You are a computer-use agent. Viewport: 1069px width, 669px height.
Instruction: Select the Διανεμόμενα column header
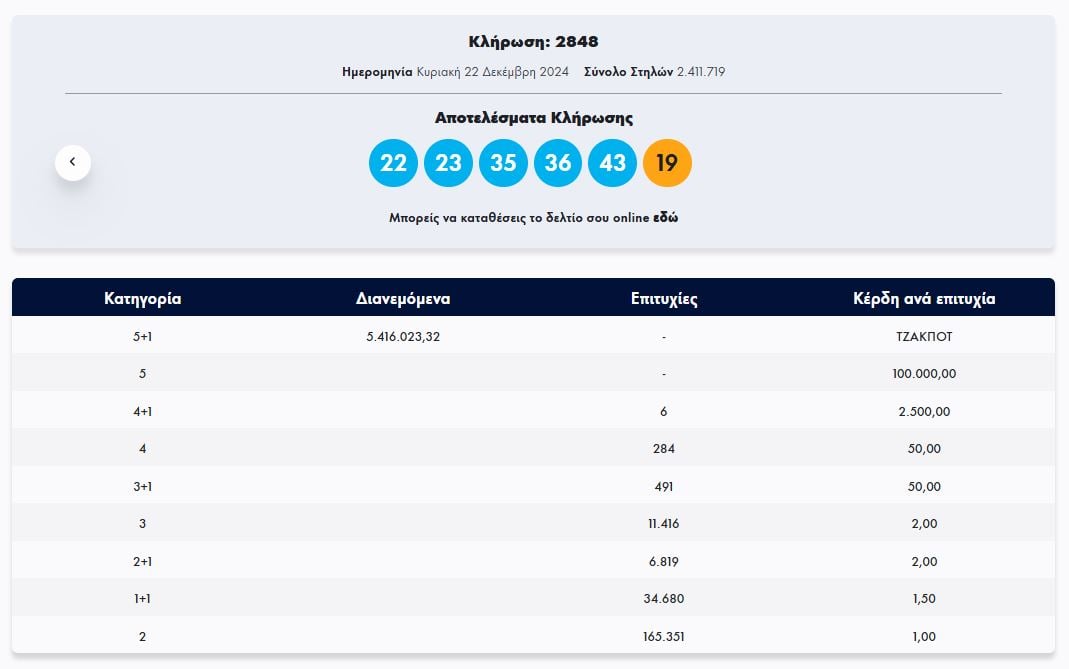(404, 298)
